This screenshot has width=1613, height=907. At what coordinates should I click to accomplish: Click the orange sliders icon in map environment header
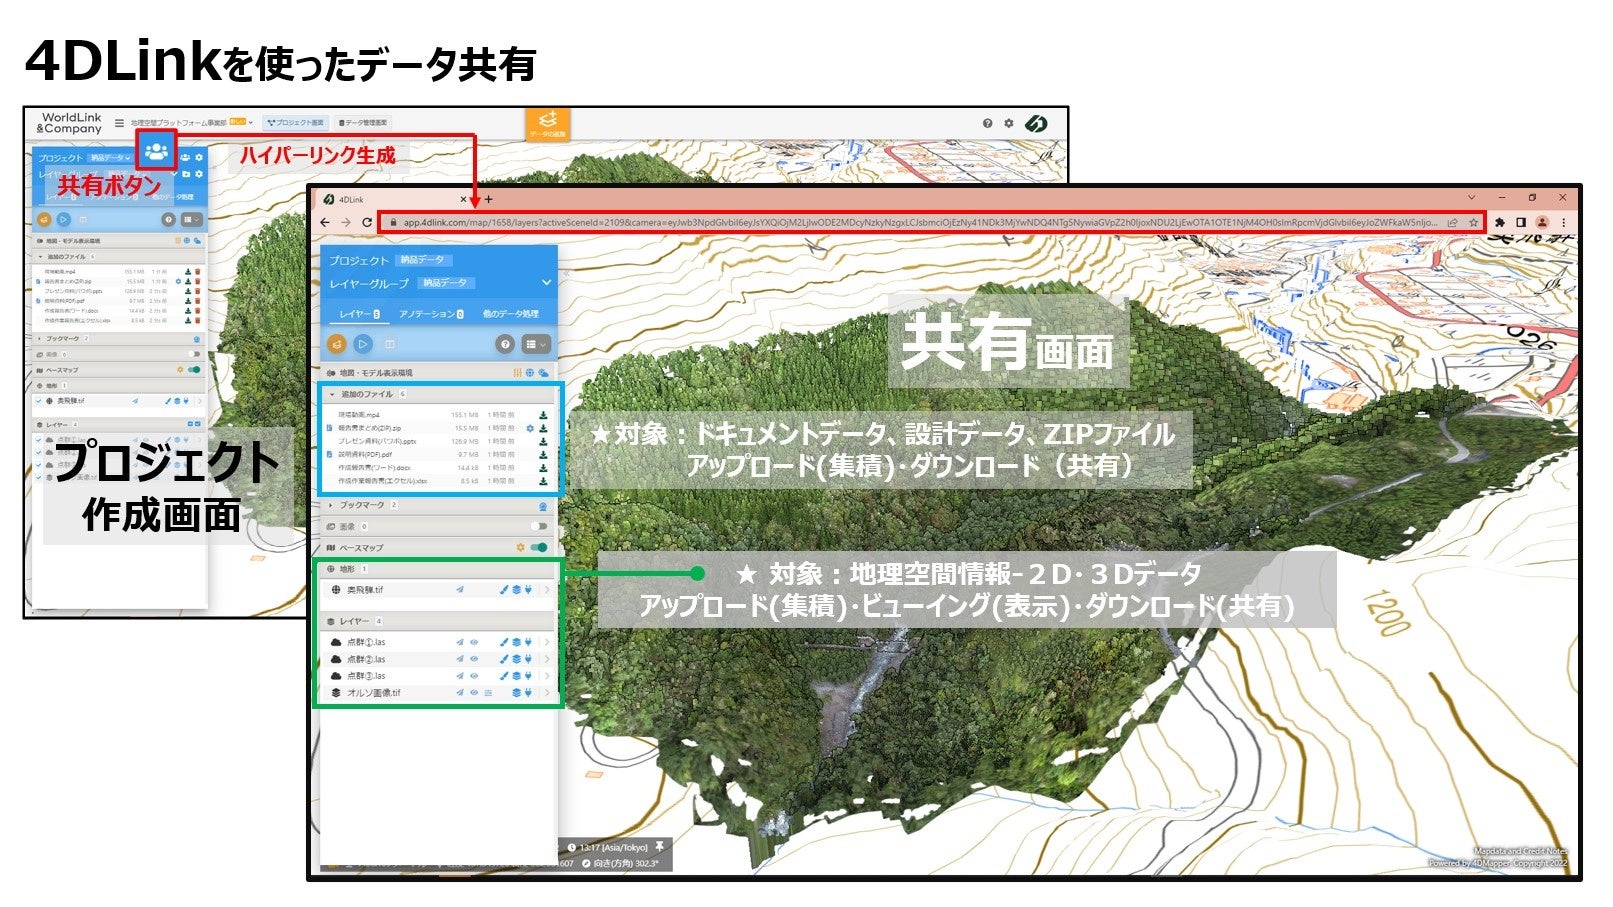click(x=517, y=373)
